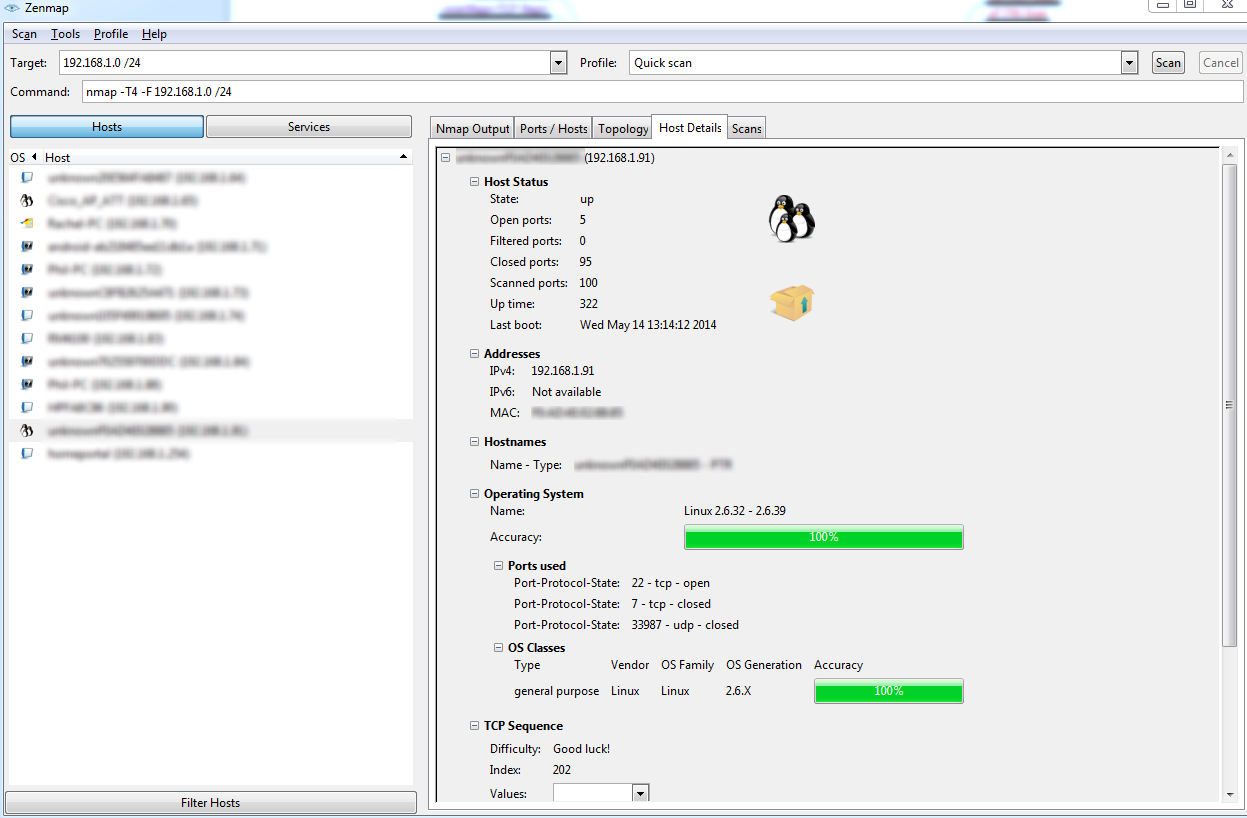
Task: Collapse the Host Status section
Action: [475, 182]
